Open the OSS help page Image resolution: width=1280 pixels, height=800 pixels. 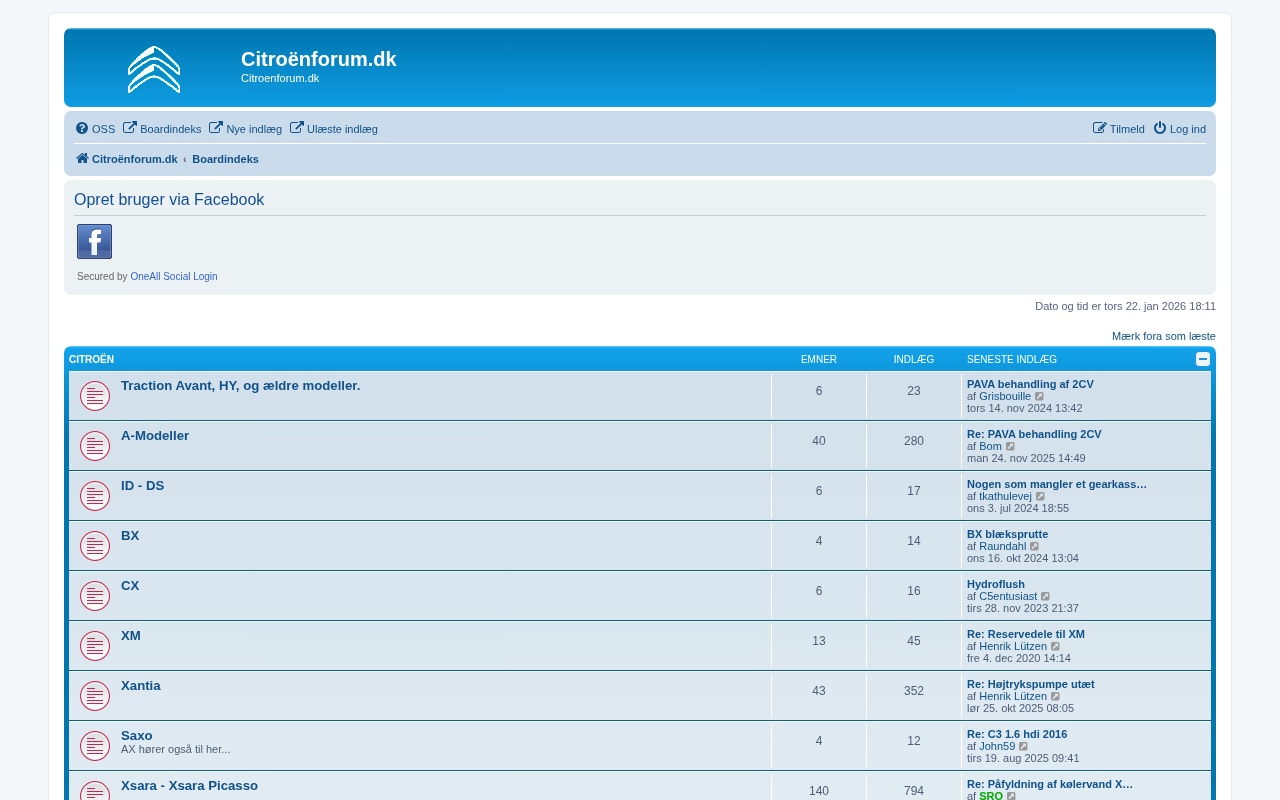(x=95, y=129)
